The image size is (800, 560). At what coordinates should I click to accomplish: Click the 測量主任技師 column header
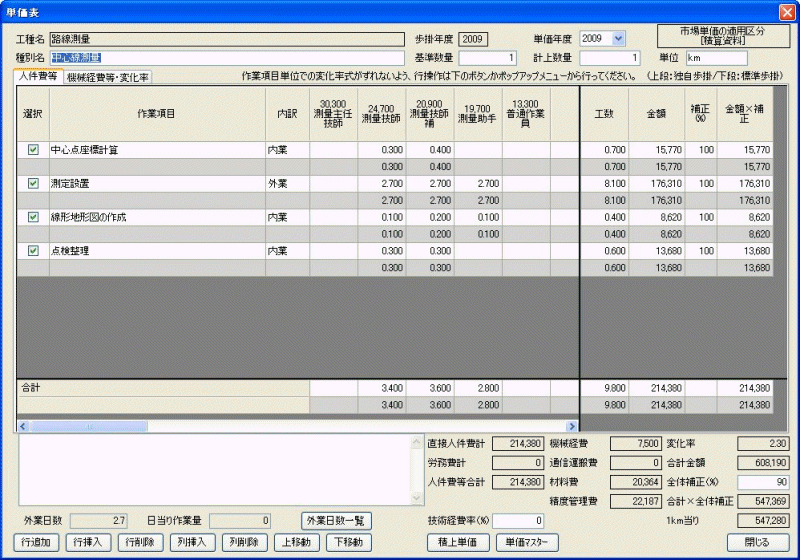pyautogui.click(x=333, y=114)
